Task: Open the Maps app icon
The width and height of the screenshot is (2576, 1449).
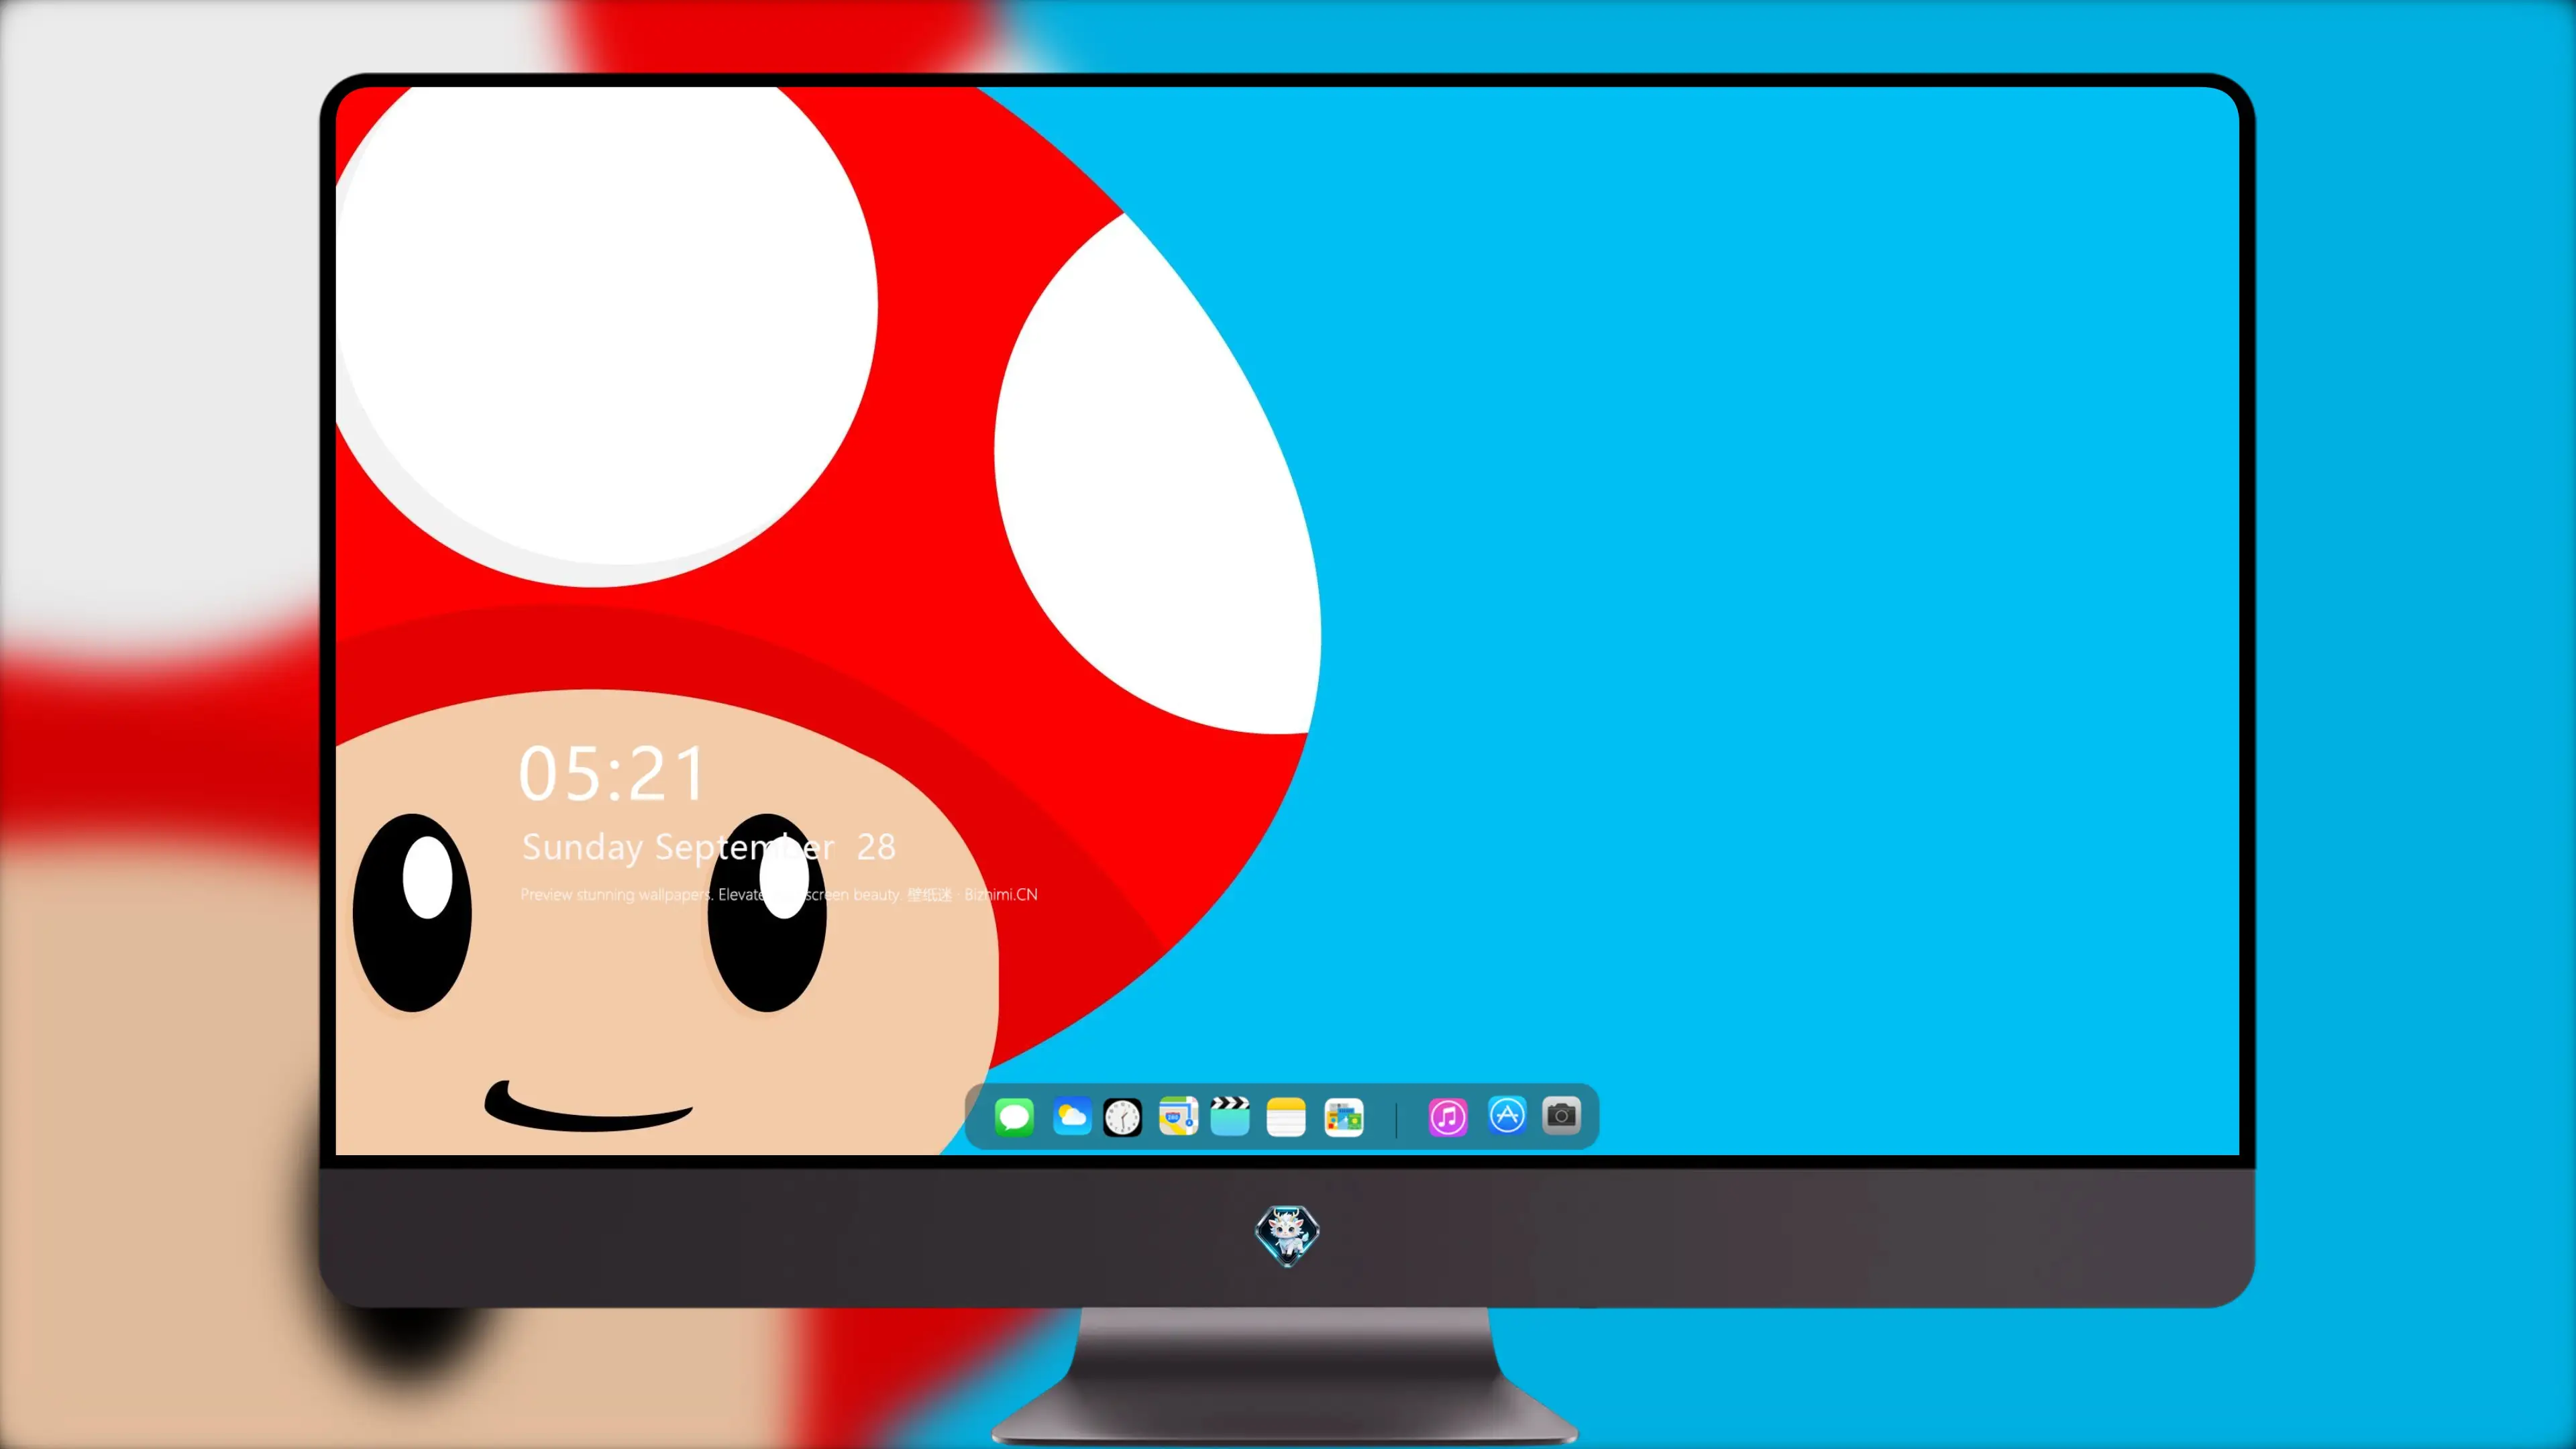Action: [x=1178, y=1117]
